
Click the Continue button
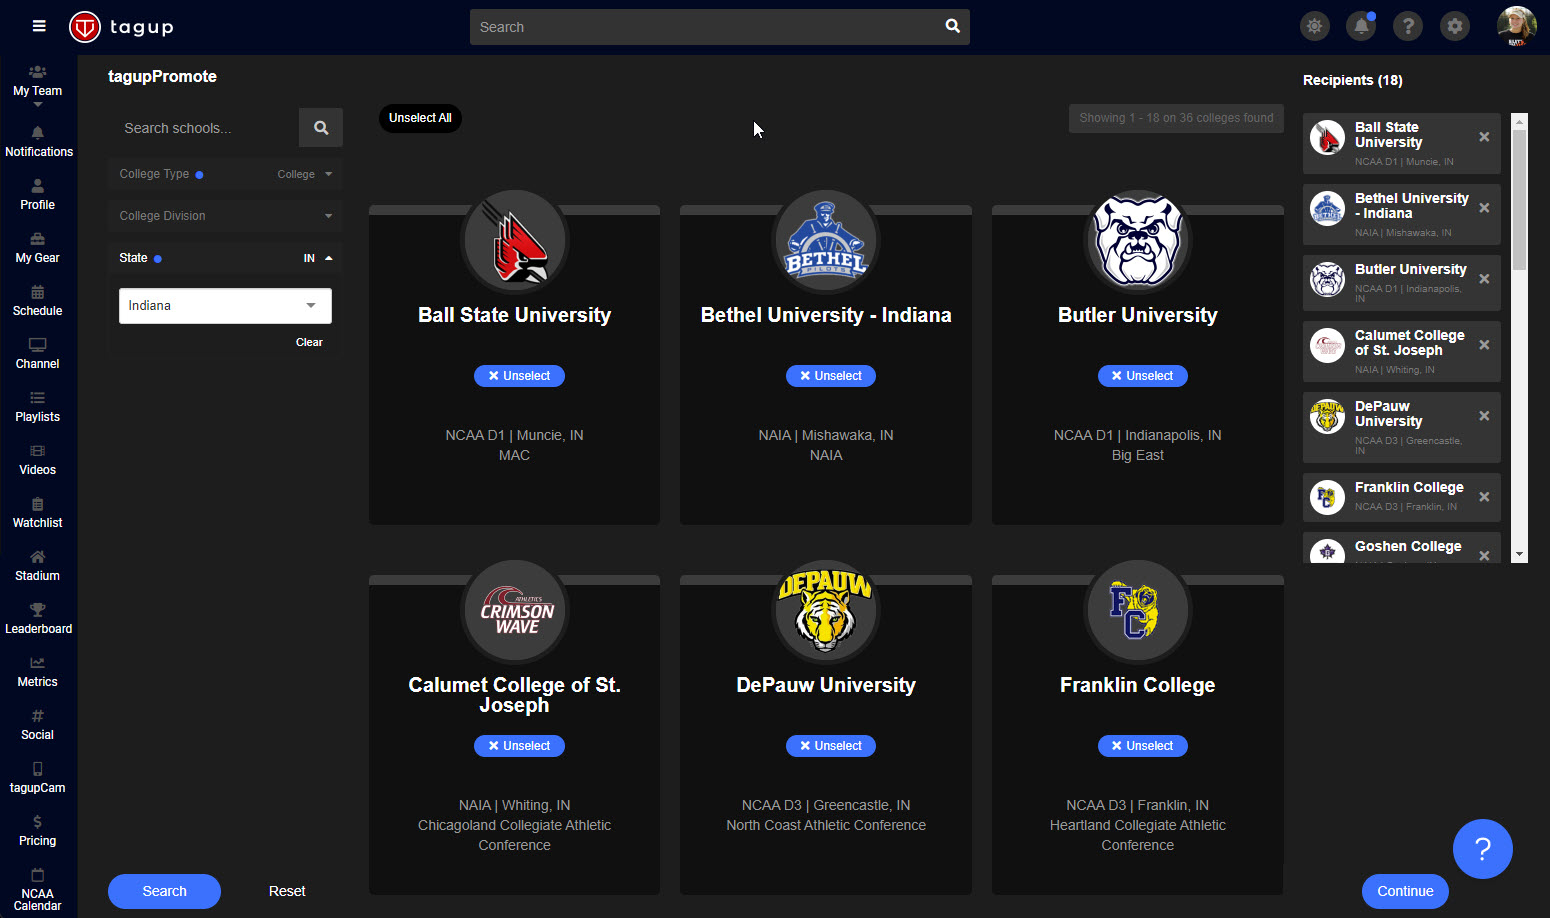1405,891
